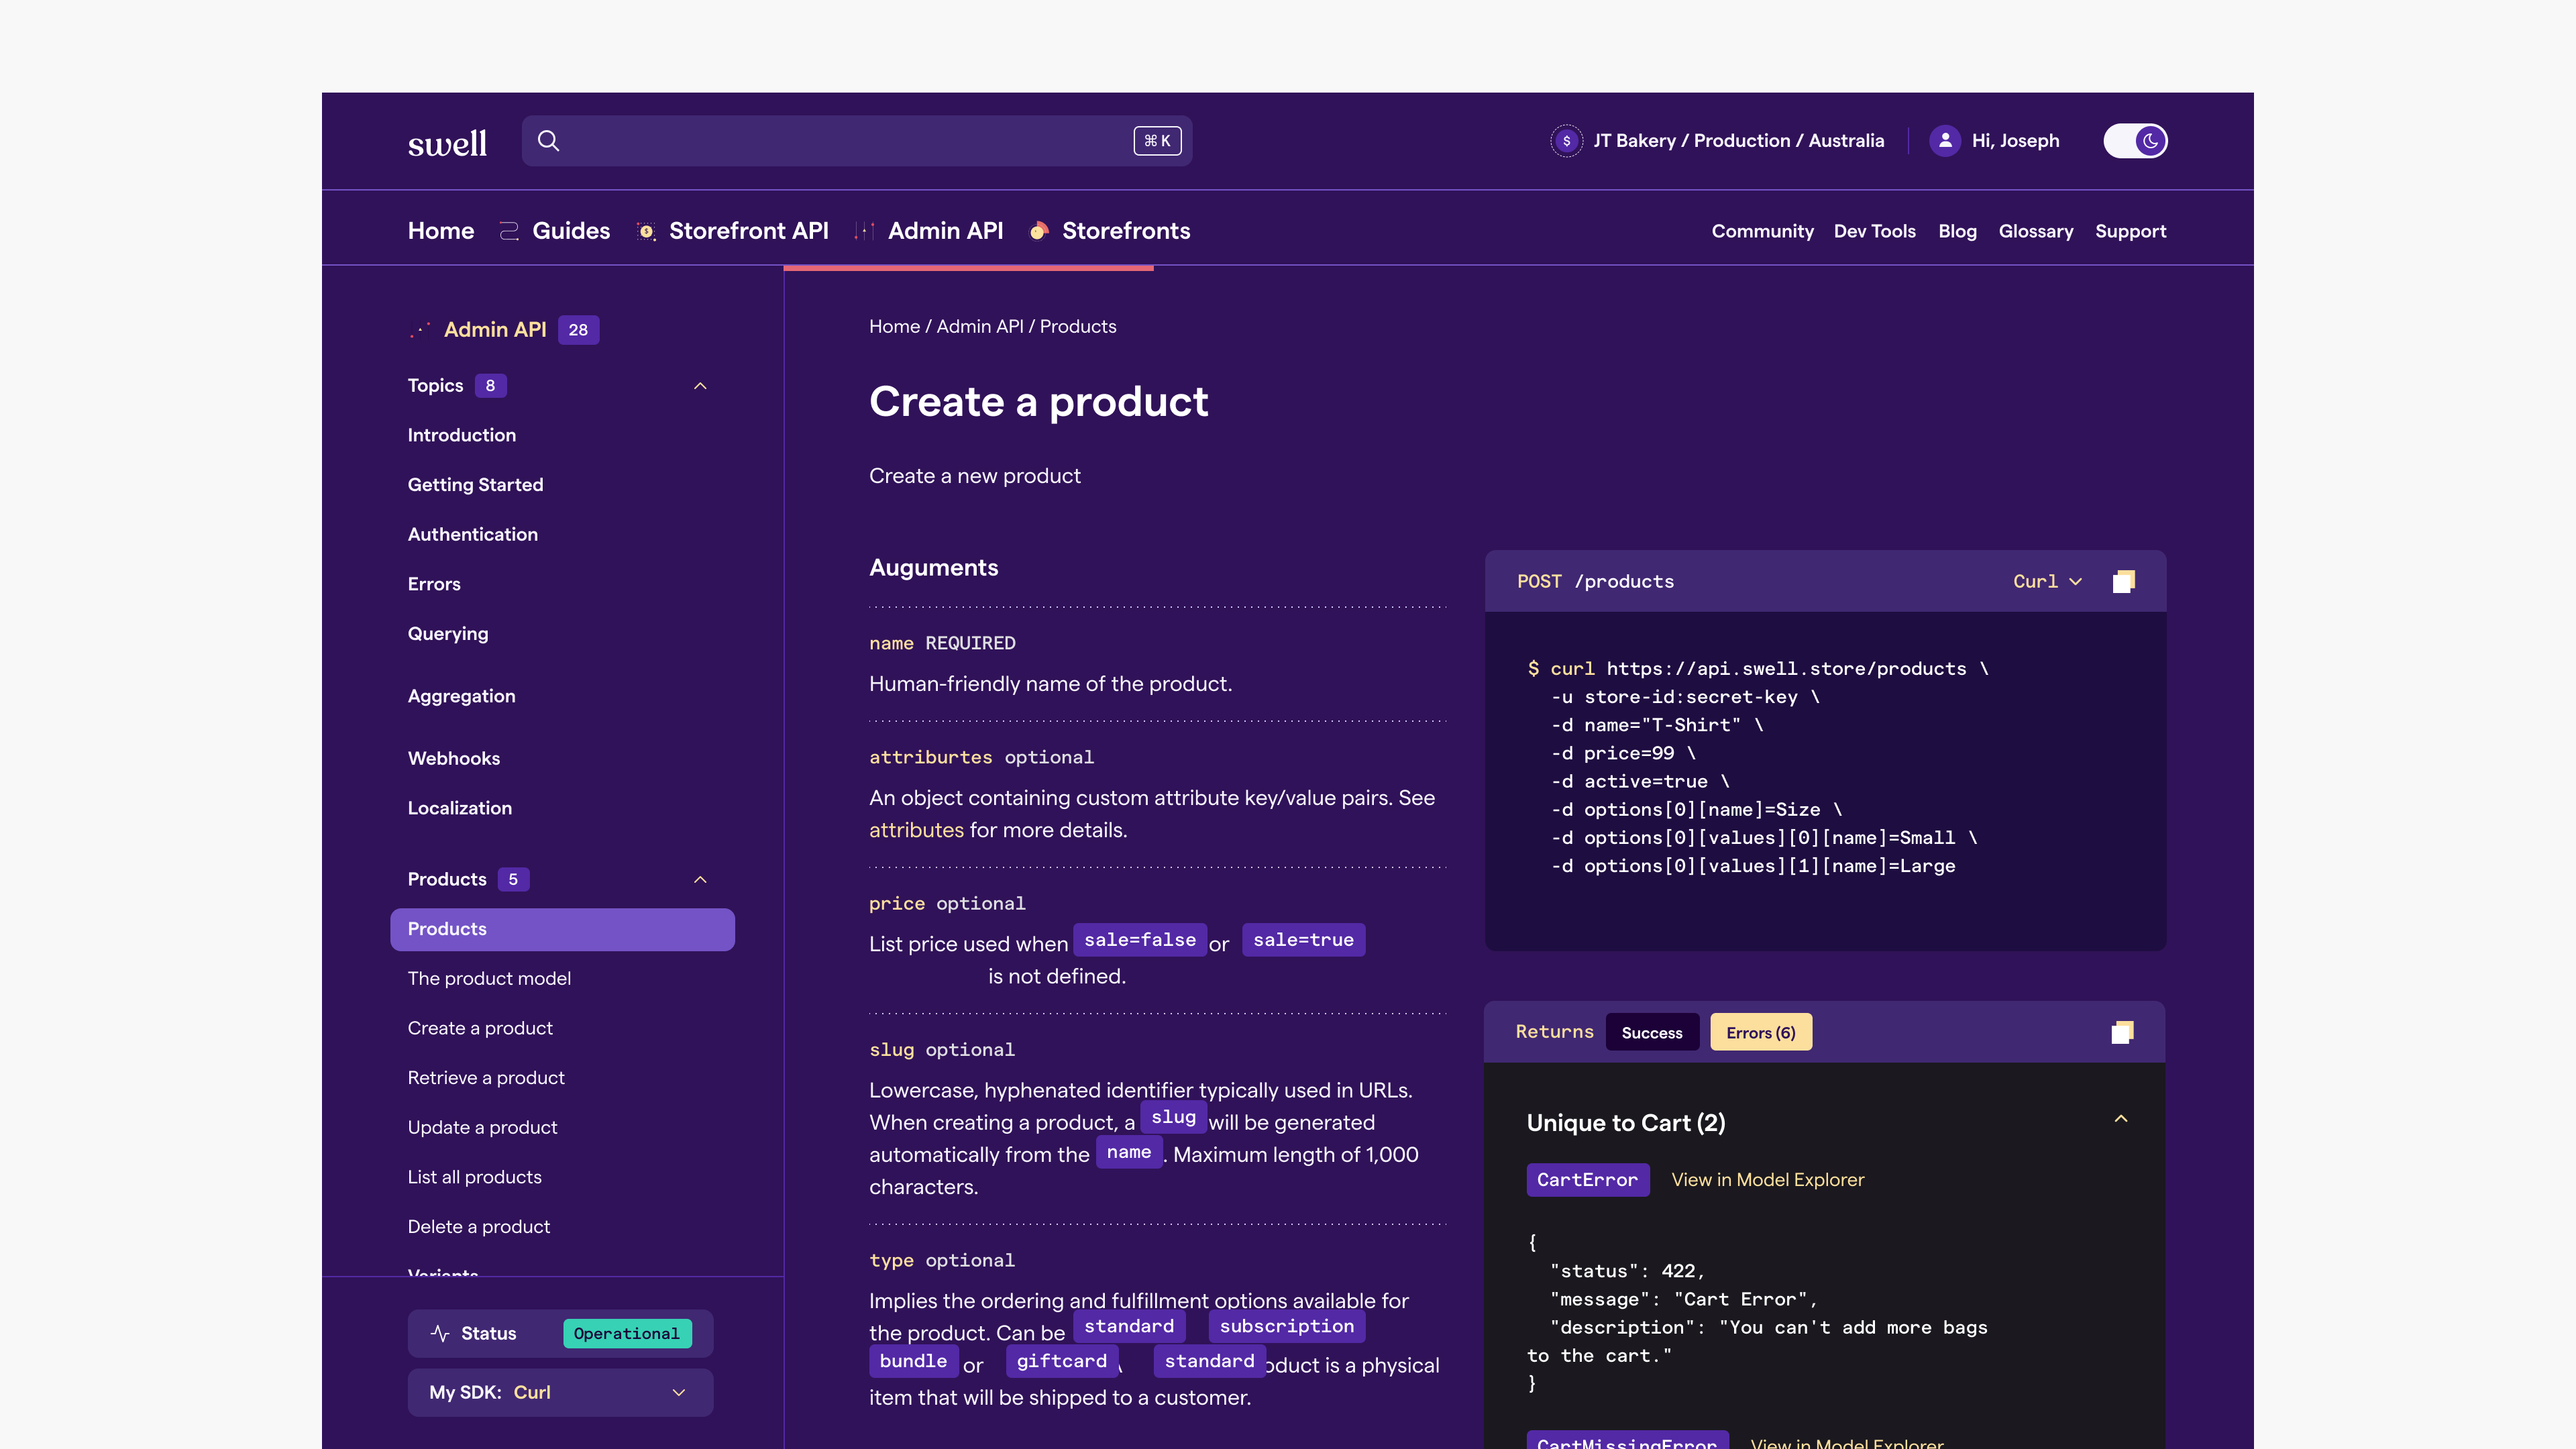Image resolution: width=2576 pixels, height=1449 pixels.
Task: Open the Webhooks topic
Action: pyautogui.click(x=454, y=758)
